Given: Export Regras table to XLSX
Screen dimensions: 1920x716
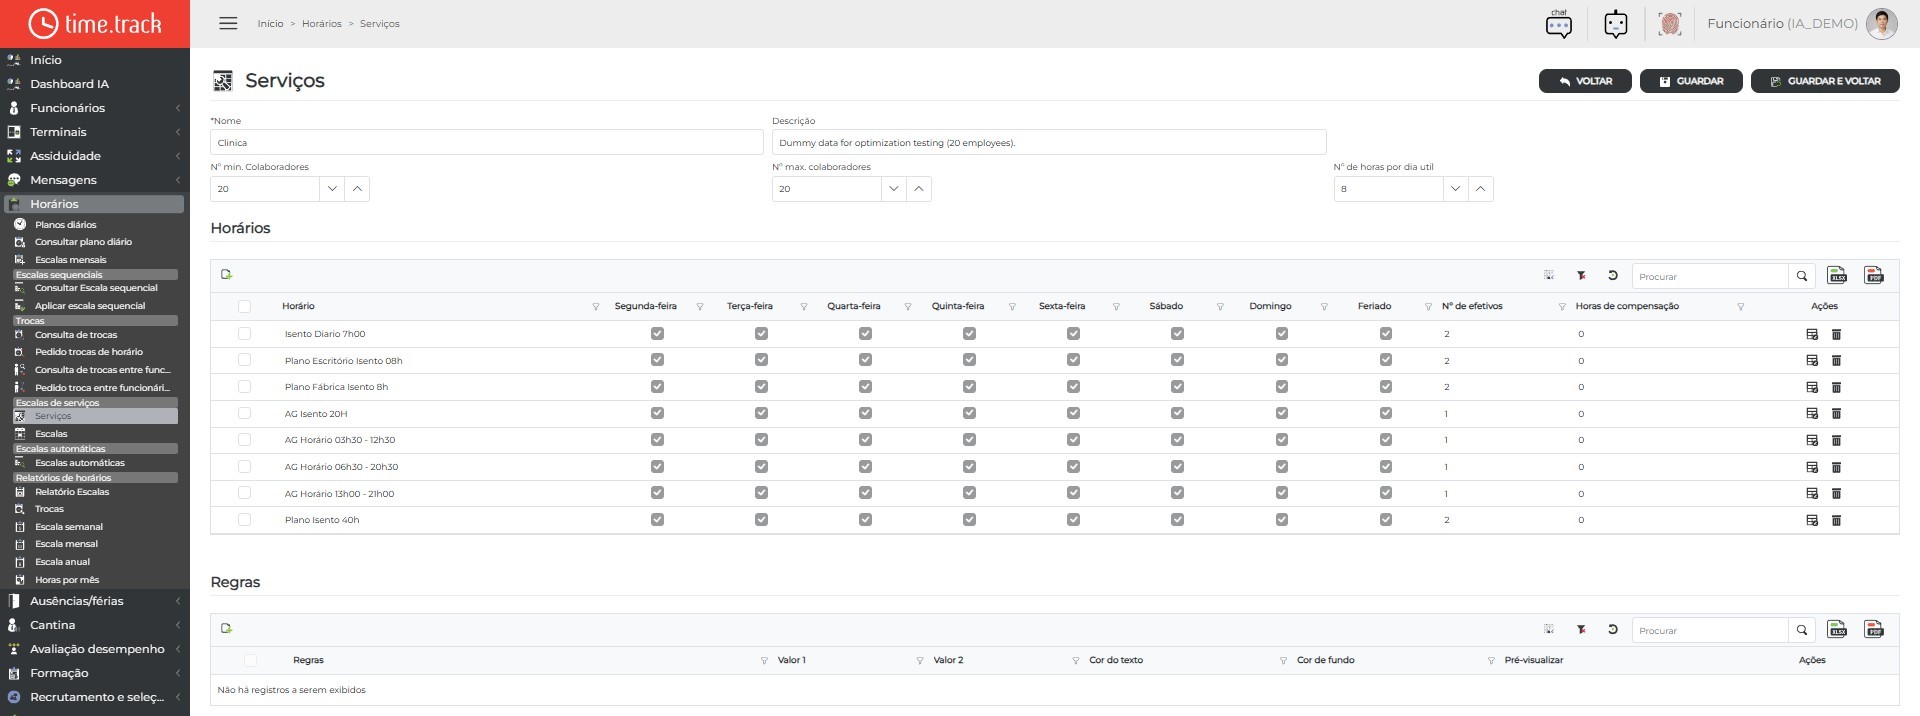Looking at the screenshot, I should point(1837,629).
